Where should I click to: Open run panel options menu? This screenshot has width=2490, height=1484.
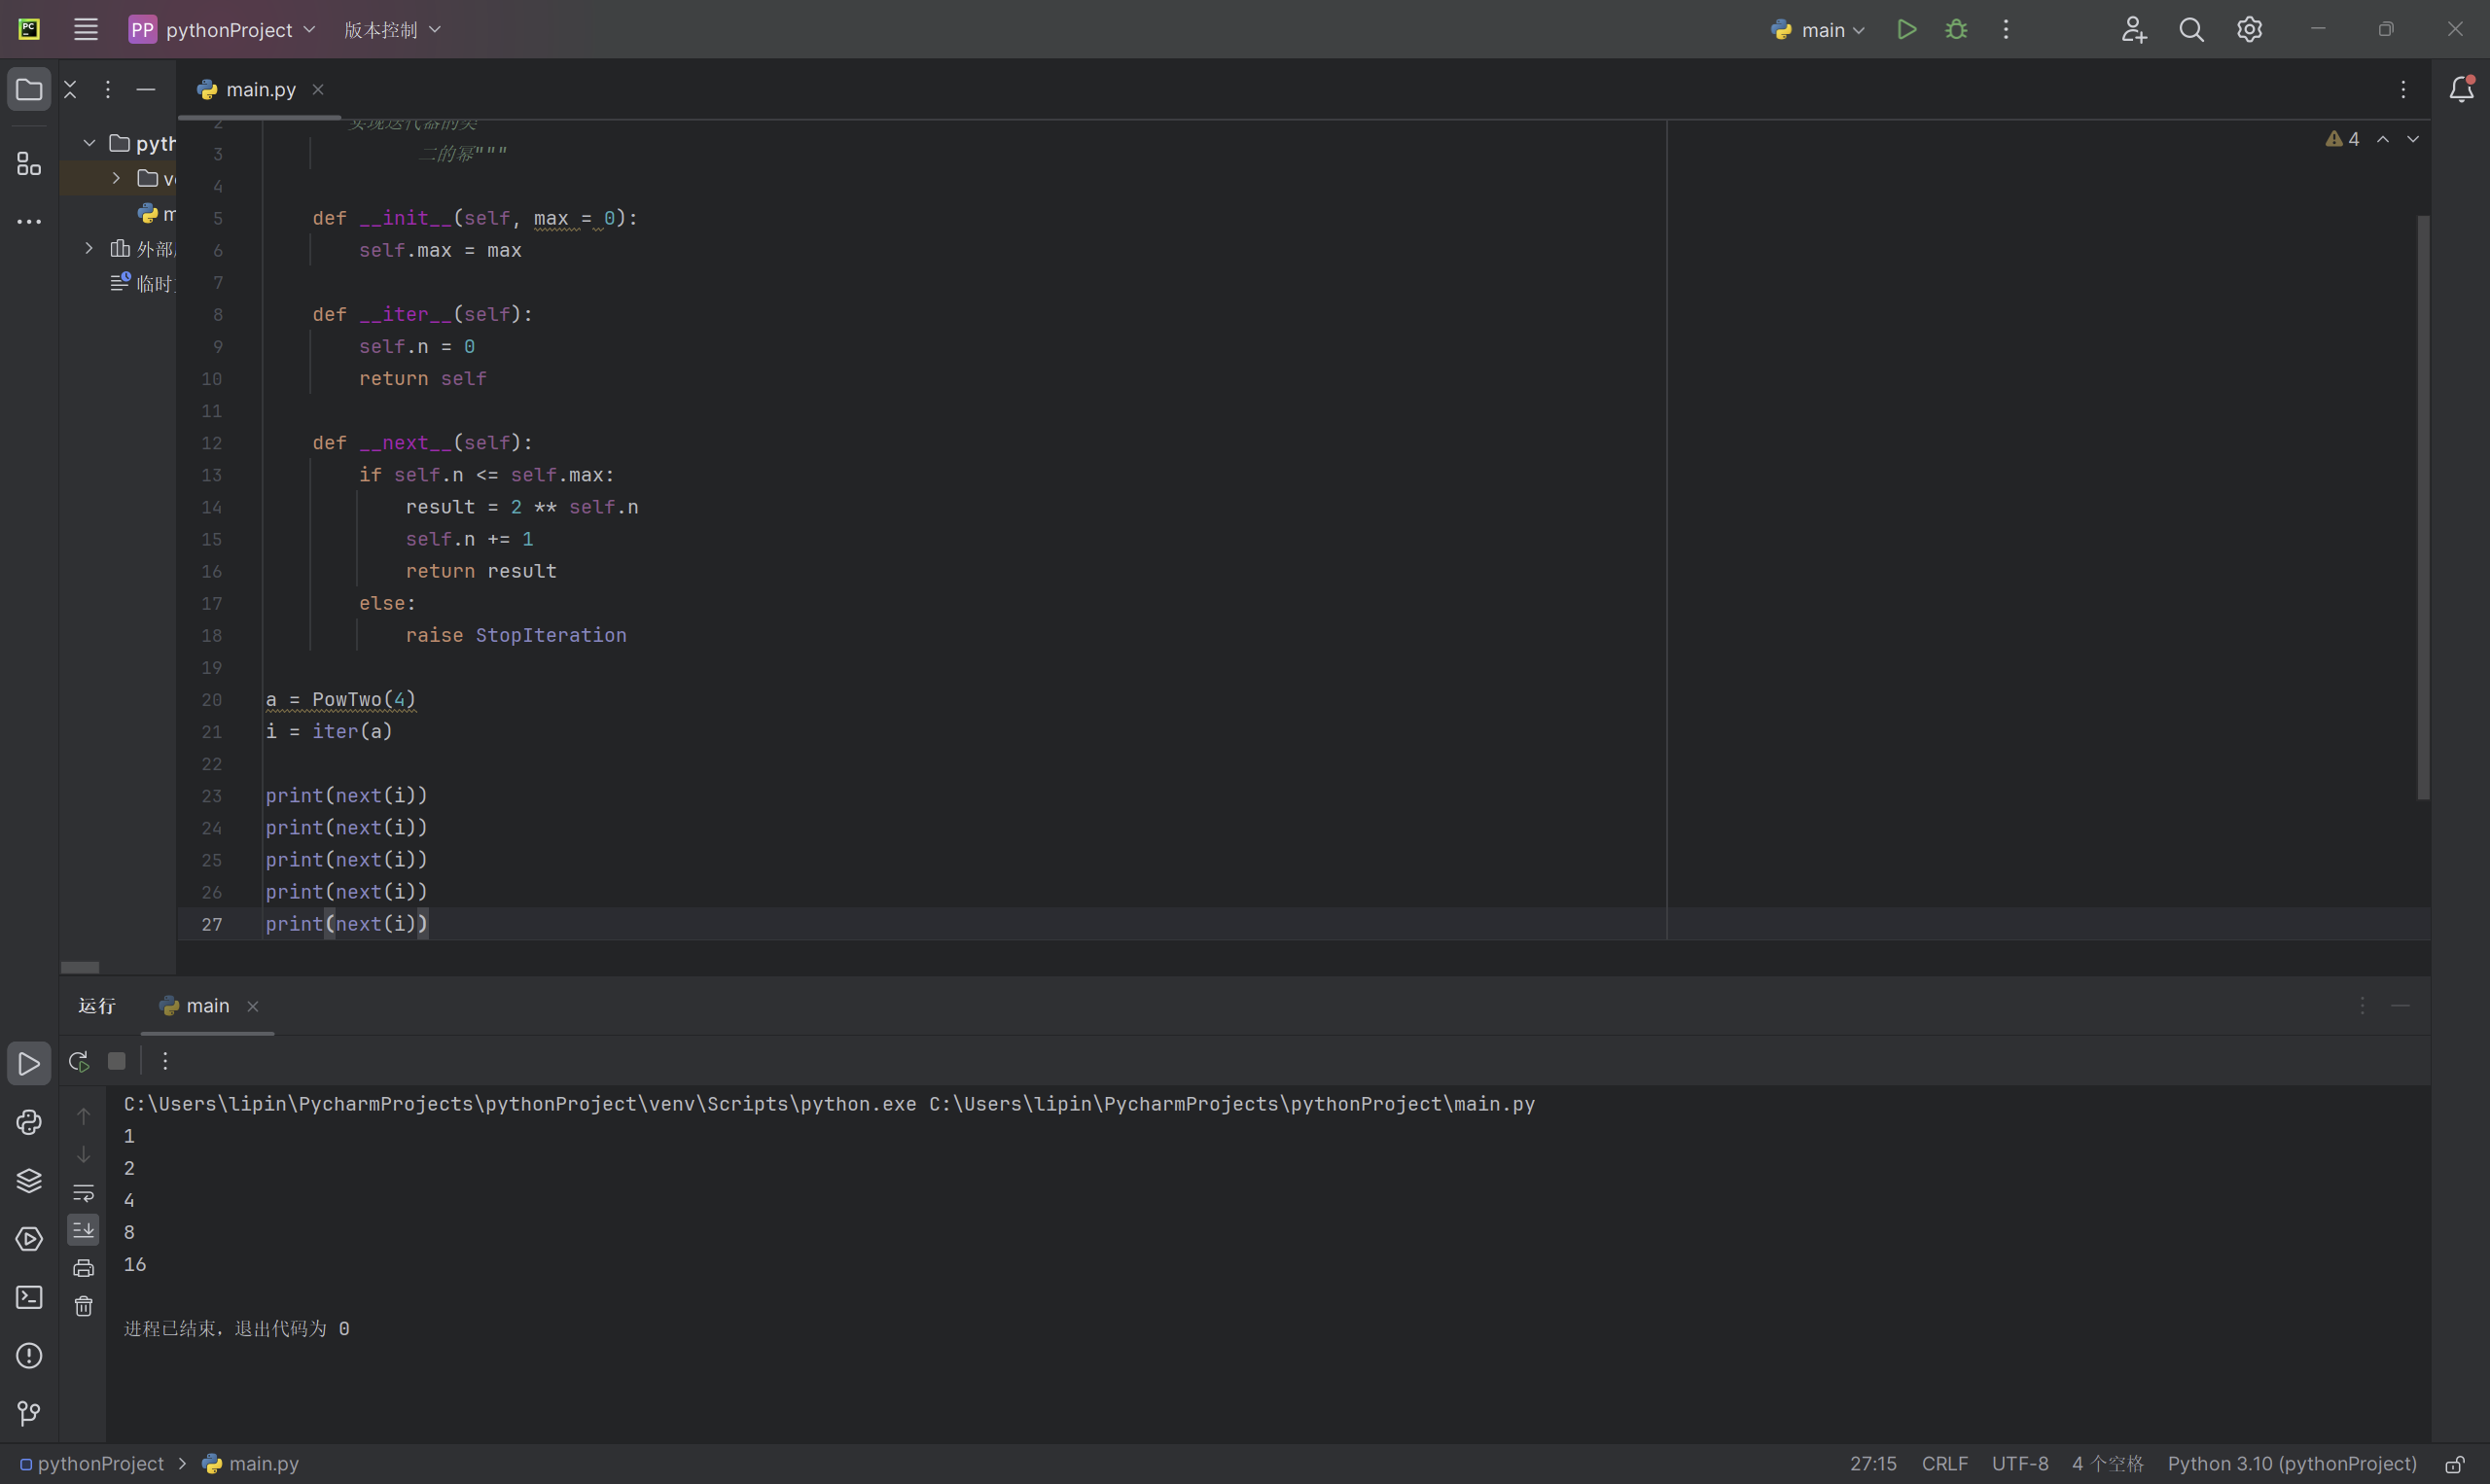point(2362,1005)
